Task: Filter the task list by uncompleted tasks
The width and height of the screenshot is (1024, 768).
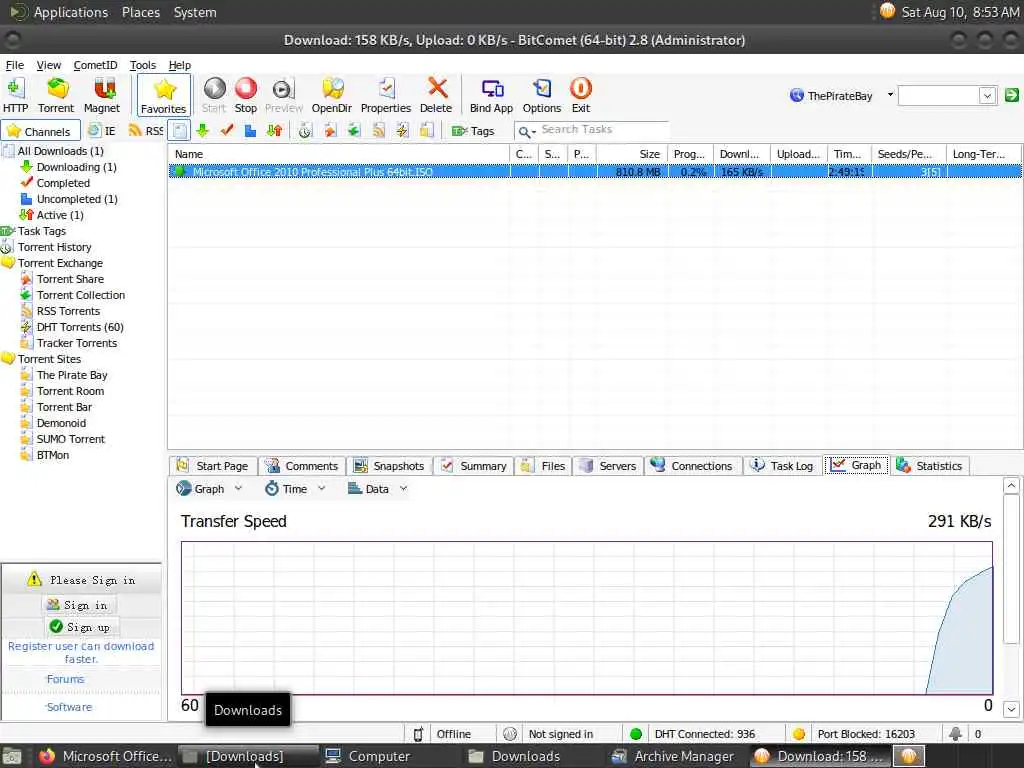Action: point(250,131)
